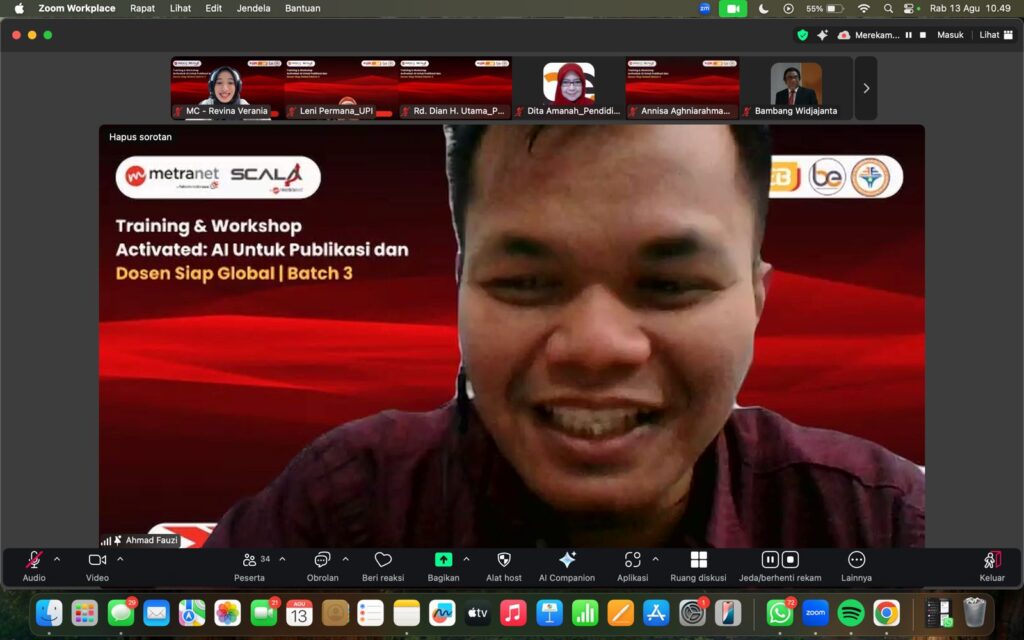
Task: Select the Bambang Widjajanta thumbnail
Action: click(x=796, y=88)
